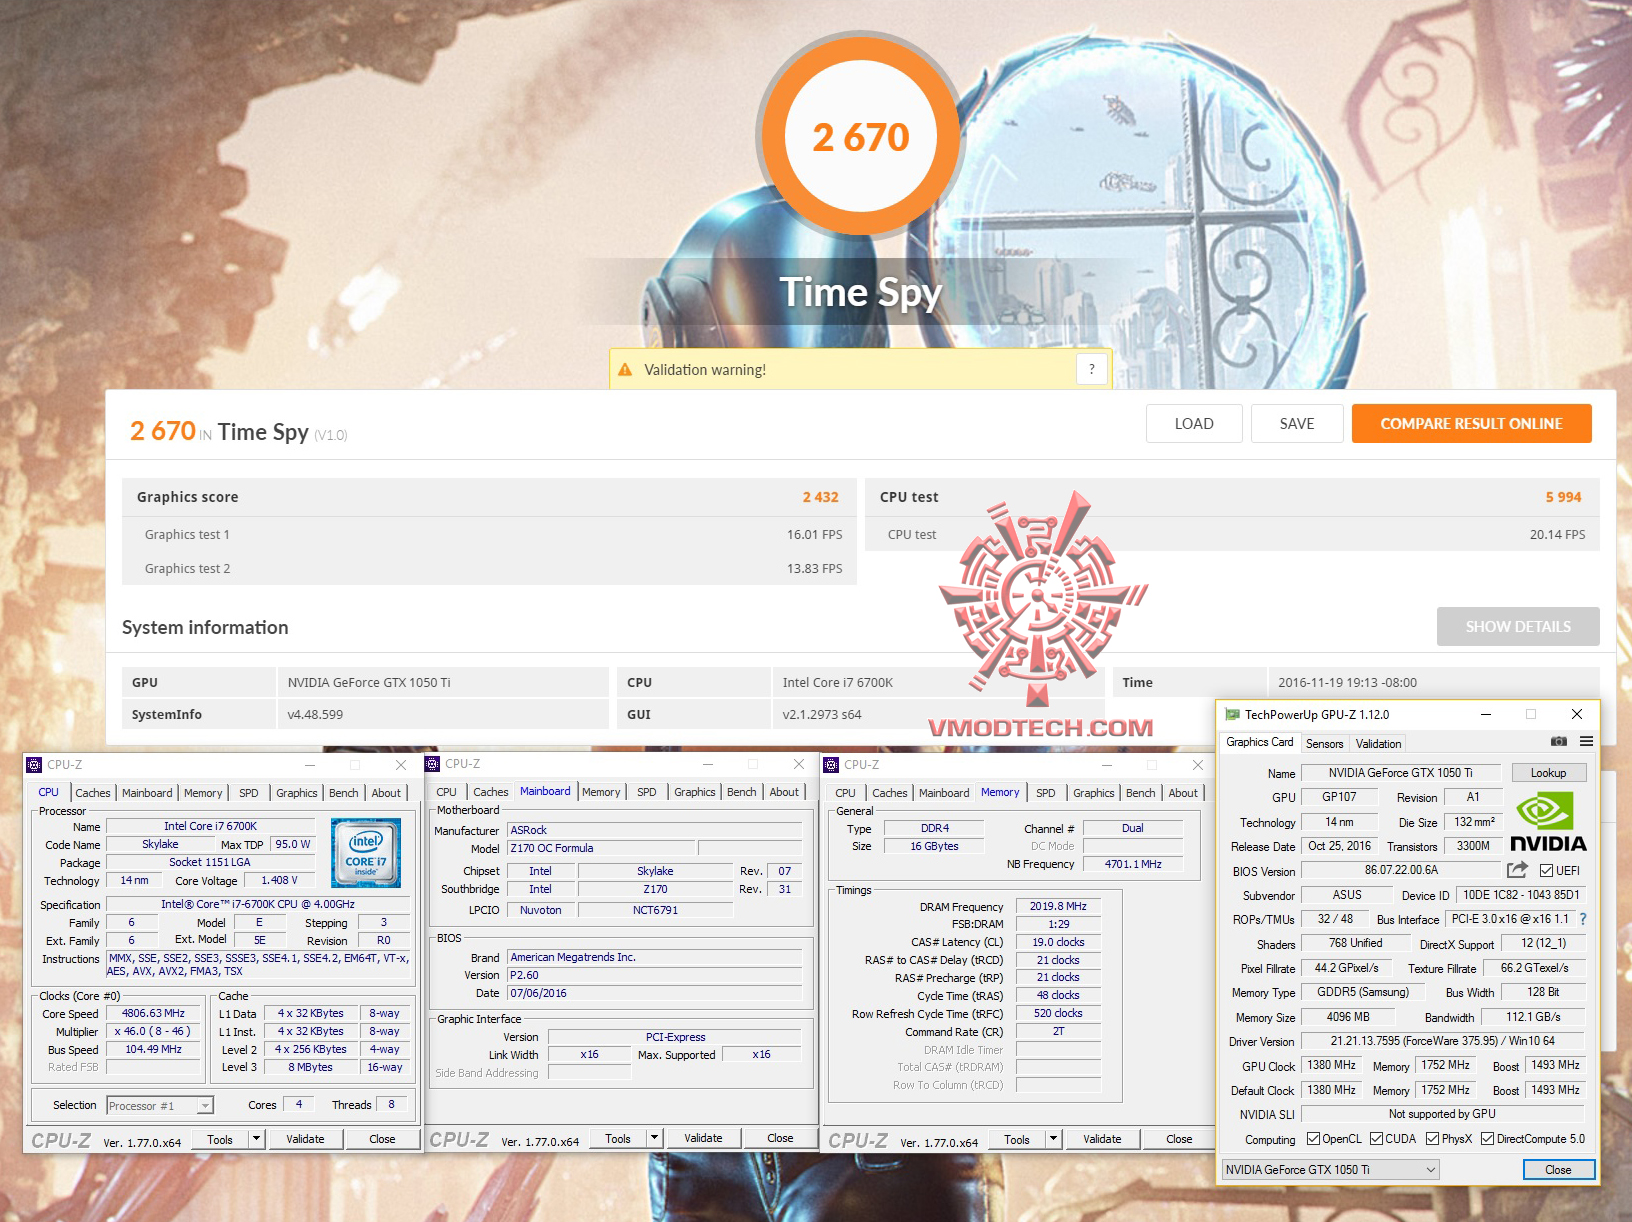
Task: Switch to the Validation tab in GPU-Z
Action: [1378, 744]
